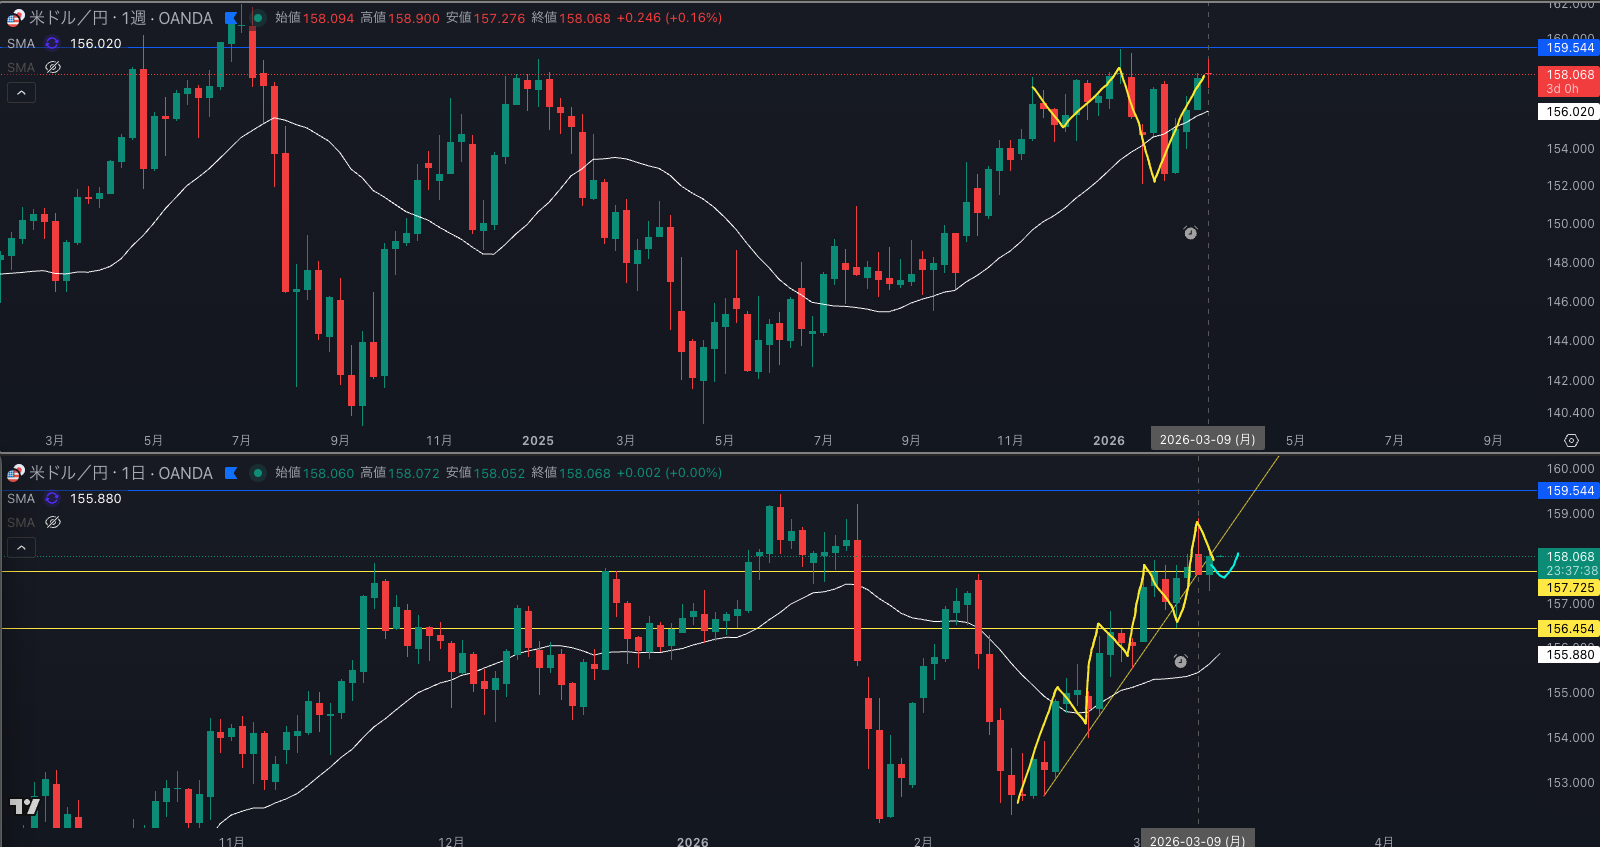Viewport: 1600px width, 847px height.
Task: Click the green market status dot on daily chart
Action: [258, 473]
